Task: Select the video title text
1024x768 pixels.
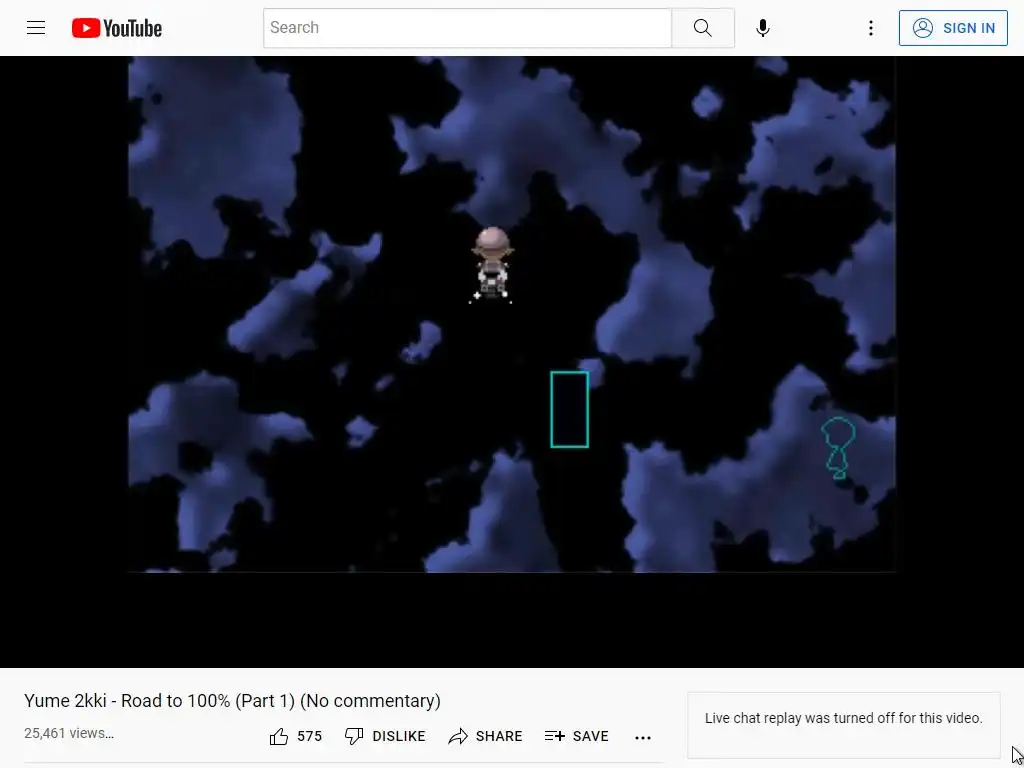Action: (232, 701)
